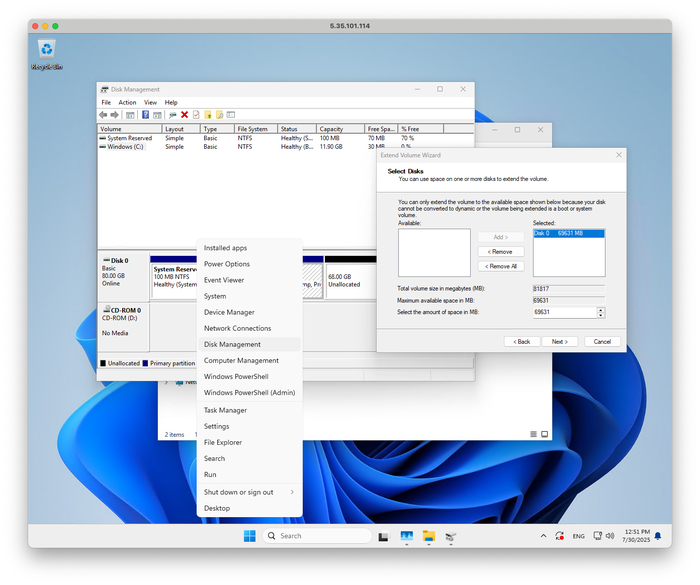Screen dimensions: 700x585
Task: Open Windows Start button on taskbar
Action: 249,536
